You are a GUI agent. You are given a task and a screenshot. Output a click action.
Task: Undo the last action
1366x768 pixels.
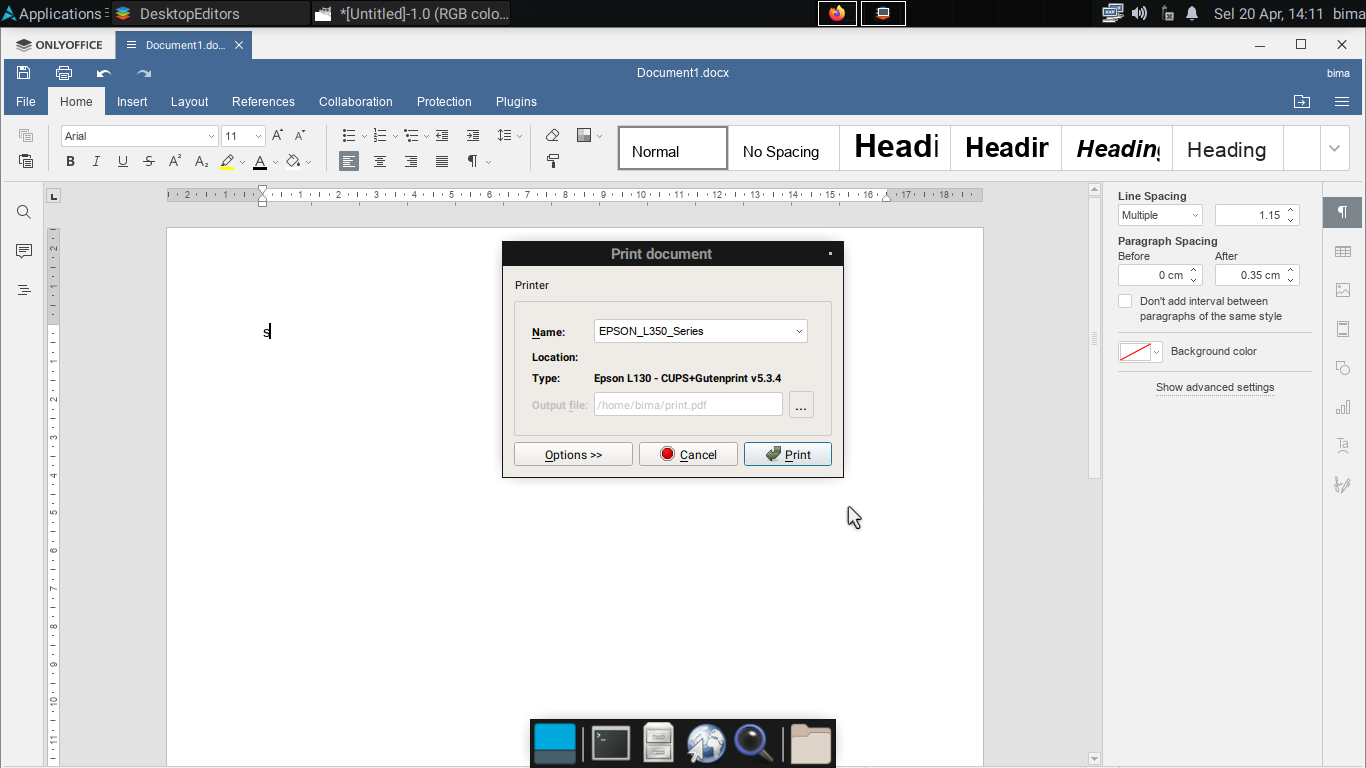pos(104,73)
